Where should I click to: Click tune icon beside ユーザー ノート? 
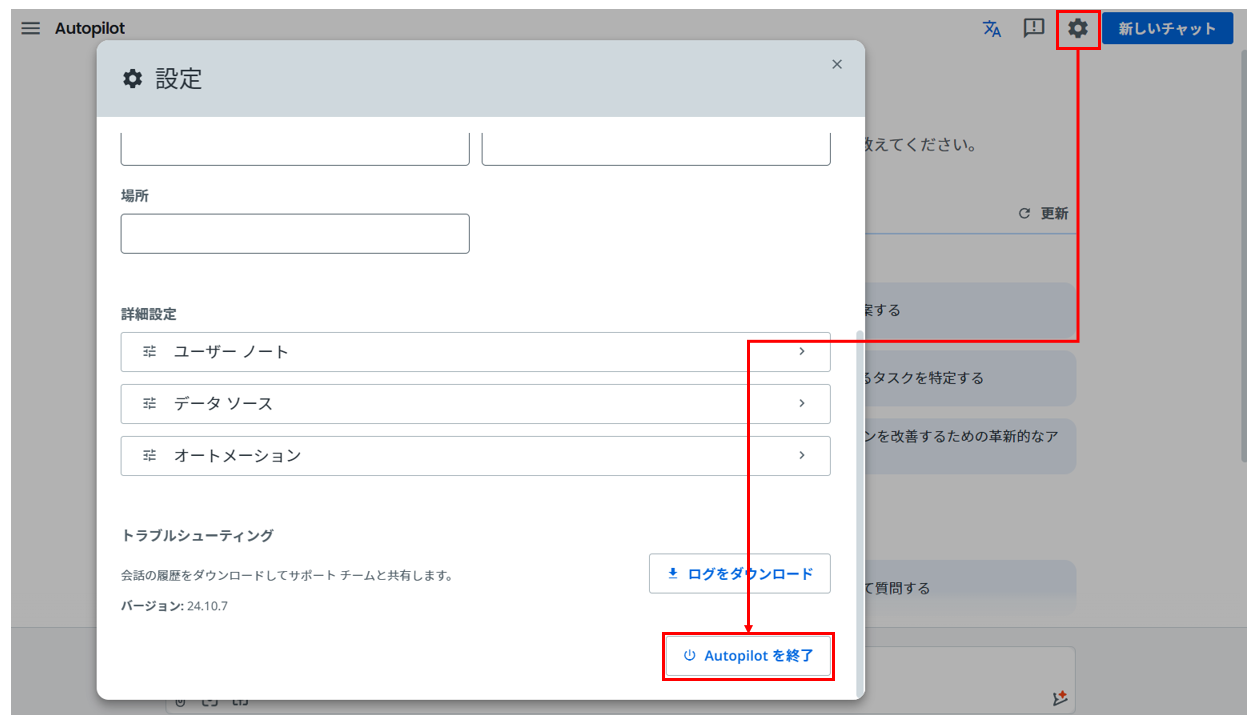(150, 352)
